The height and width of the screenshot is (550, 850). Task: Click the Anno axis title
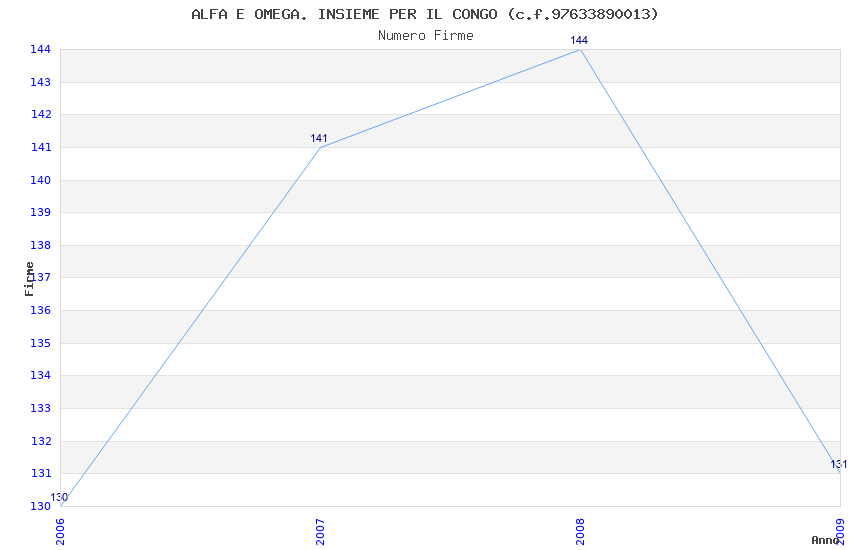(825, 540)
